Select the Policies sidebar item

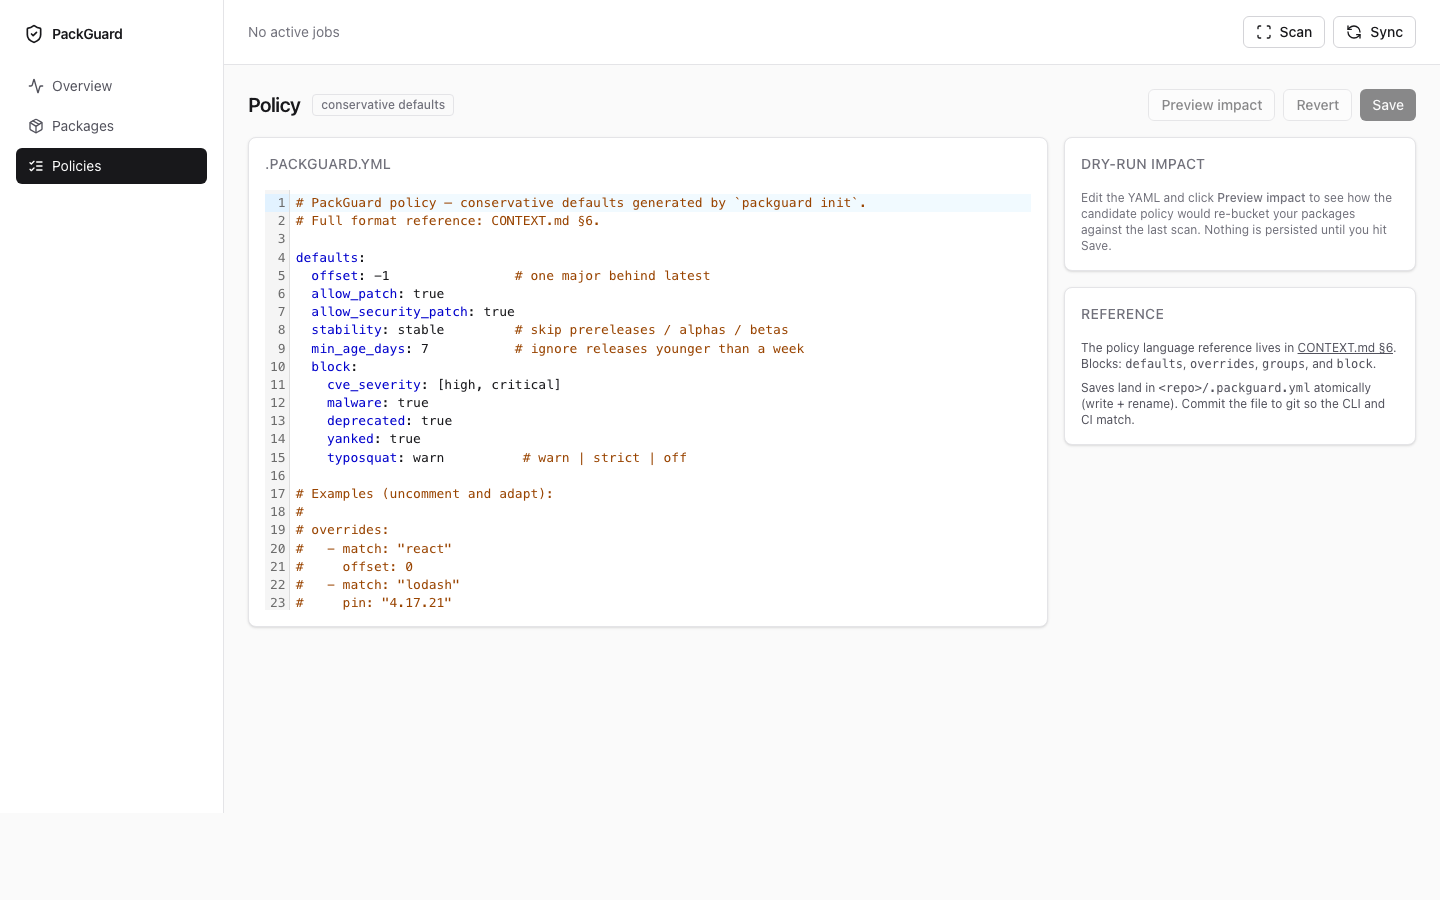tap(77, 166)
